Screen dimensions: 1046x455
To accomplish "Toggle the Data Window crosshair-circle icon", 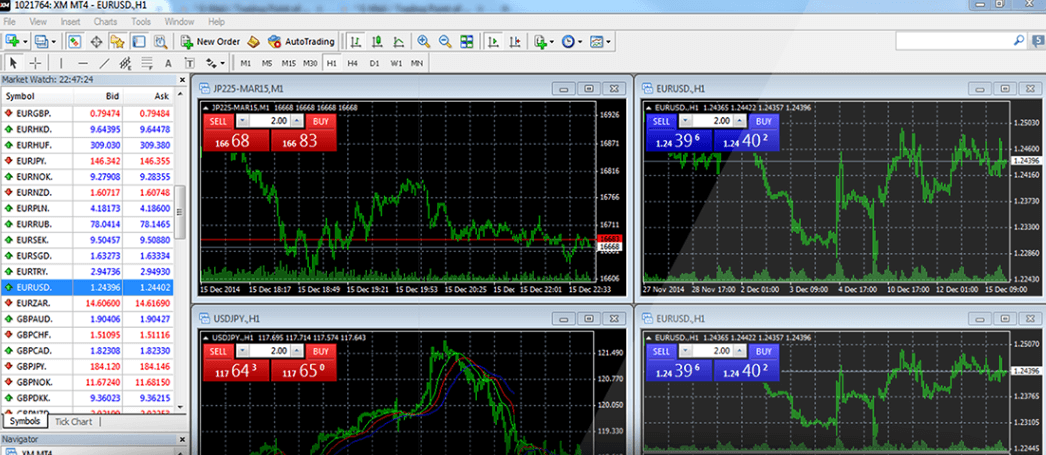I will (x=96, y=41).
